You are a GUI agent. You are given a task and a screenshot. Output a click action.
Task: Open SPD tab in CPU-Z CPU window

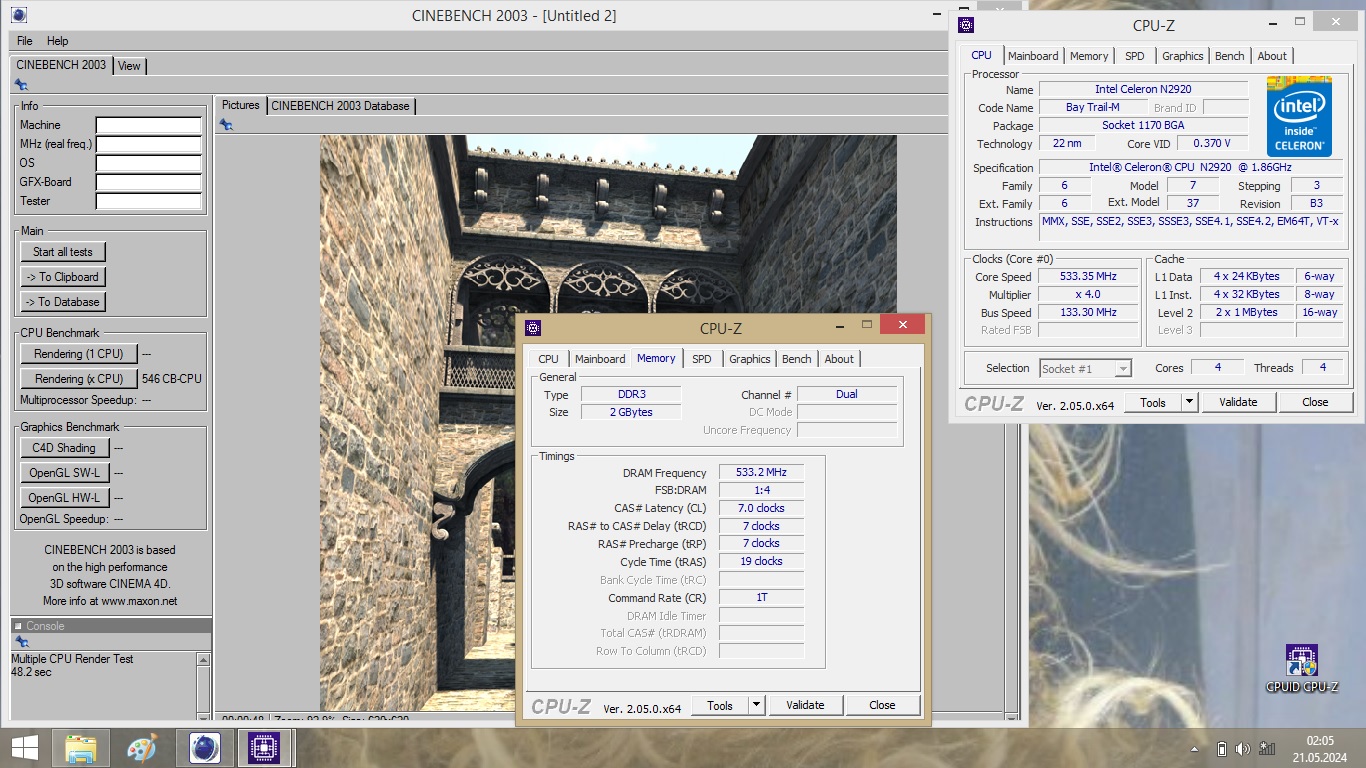point(1135,56)
